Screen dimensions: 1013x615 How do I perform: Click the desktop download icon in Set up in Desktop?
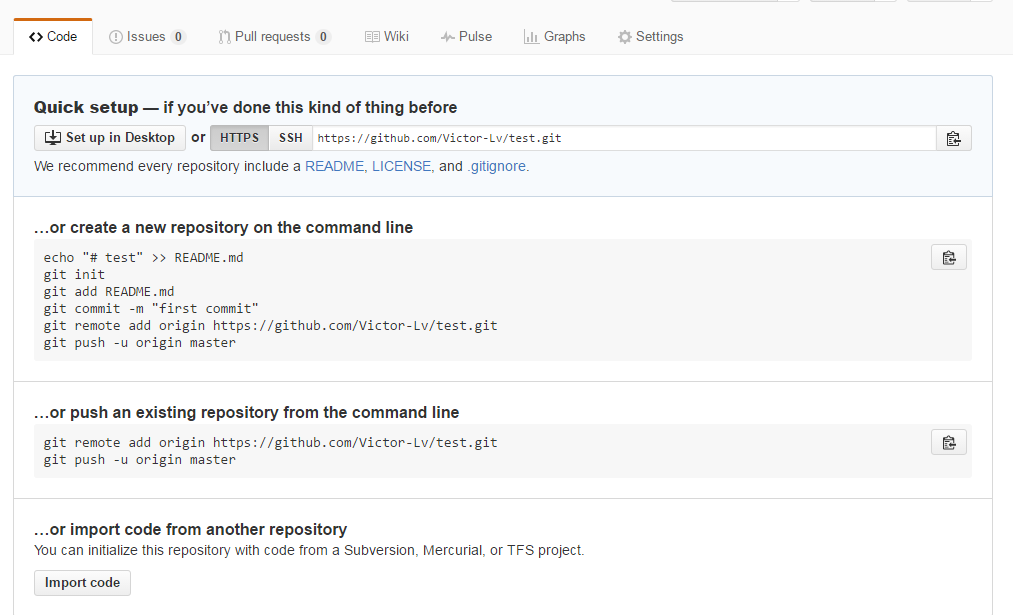[52, 138]
